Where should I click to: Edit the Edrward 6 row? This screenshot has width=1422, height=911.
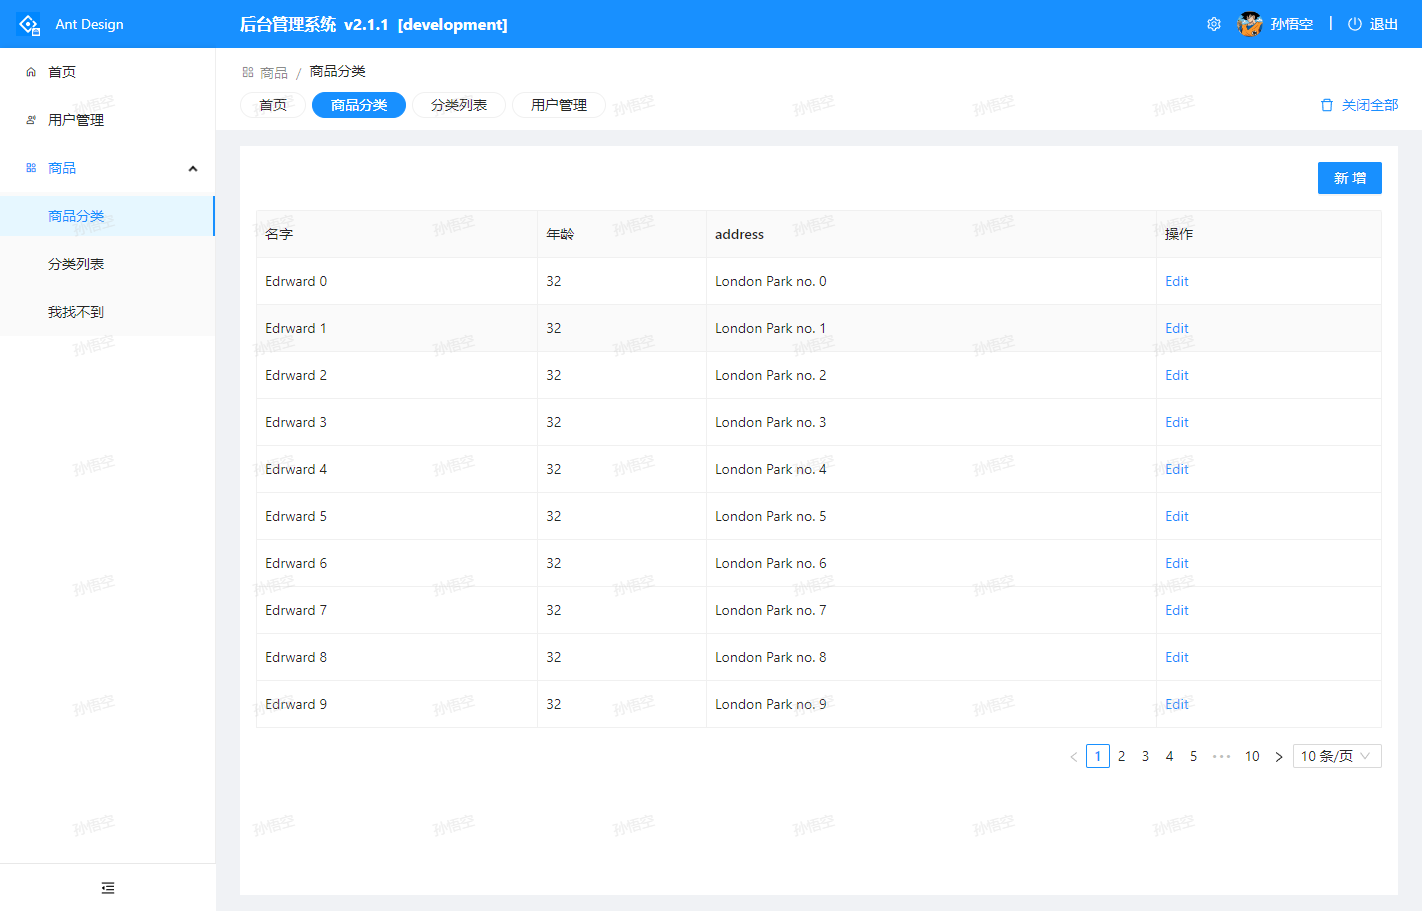coord(1177,563)
